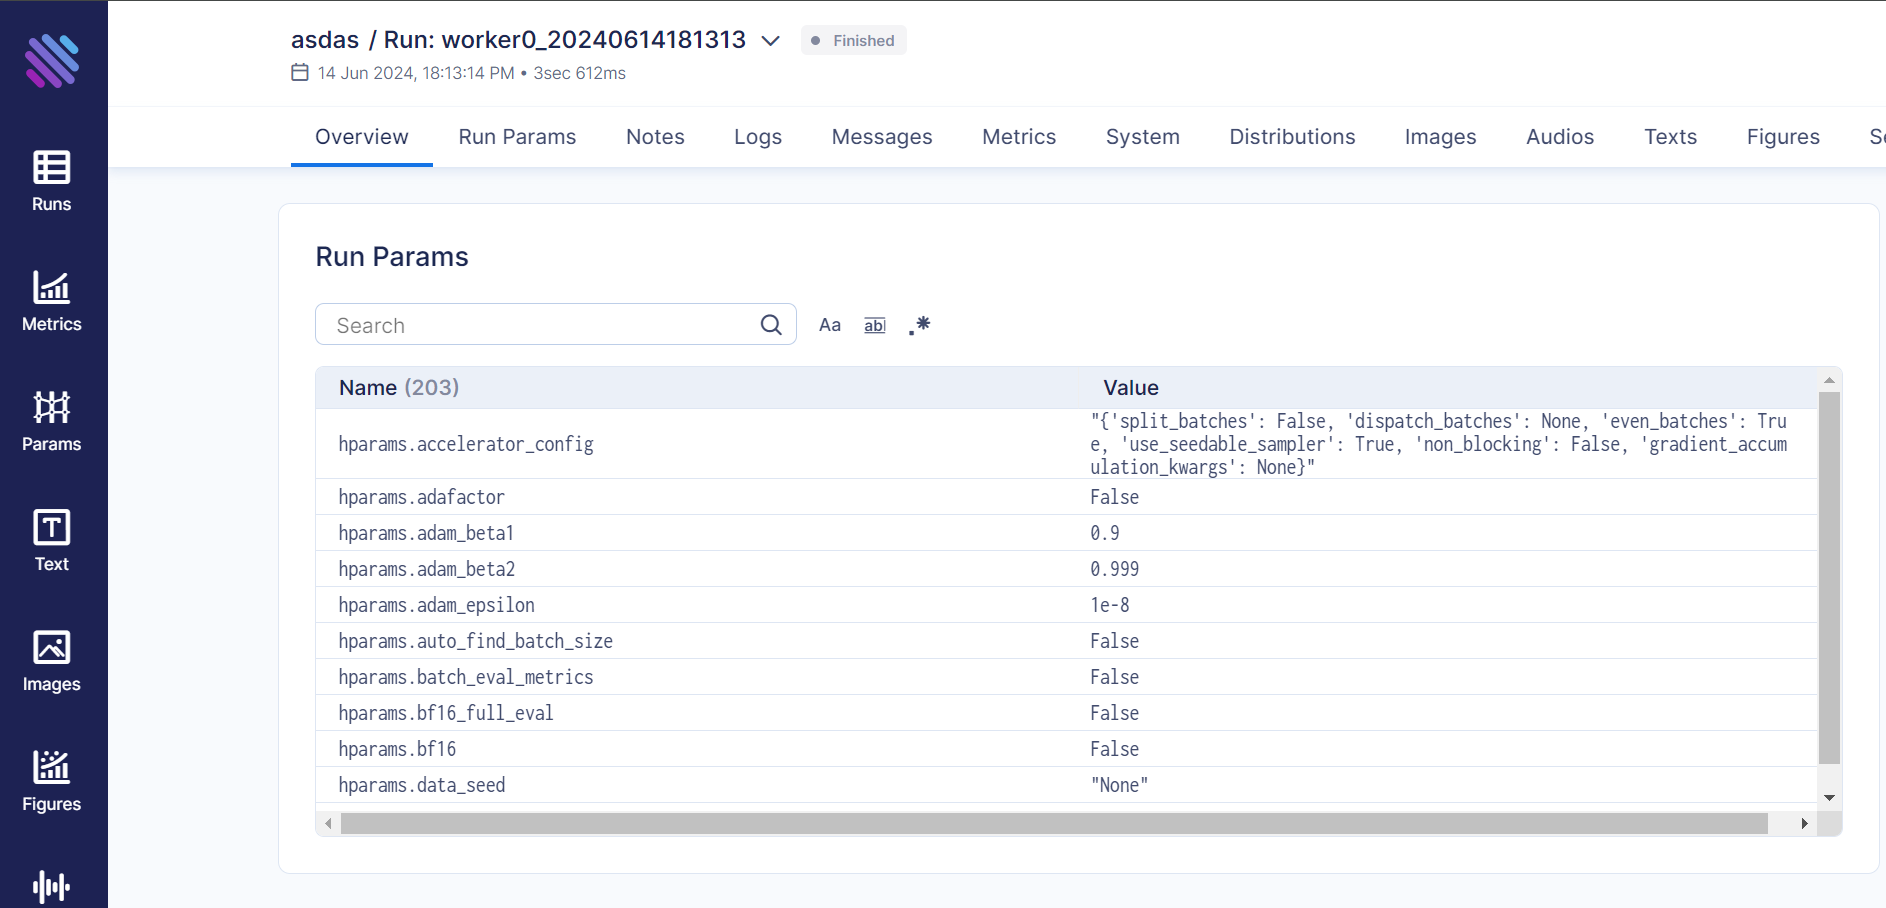Open the Images explorer in sidebar
The height and width of the screenshot is (908, 1886).
(52, 661)
